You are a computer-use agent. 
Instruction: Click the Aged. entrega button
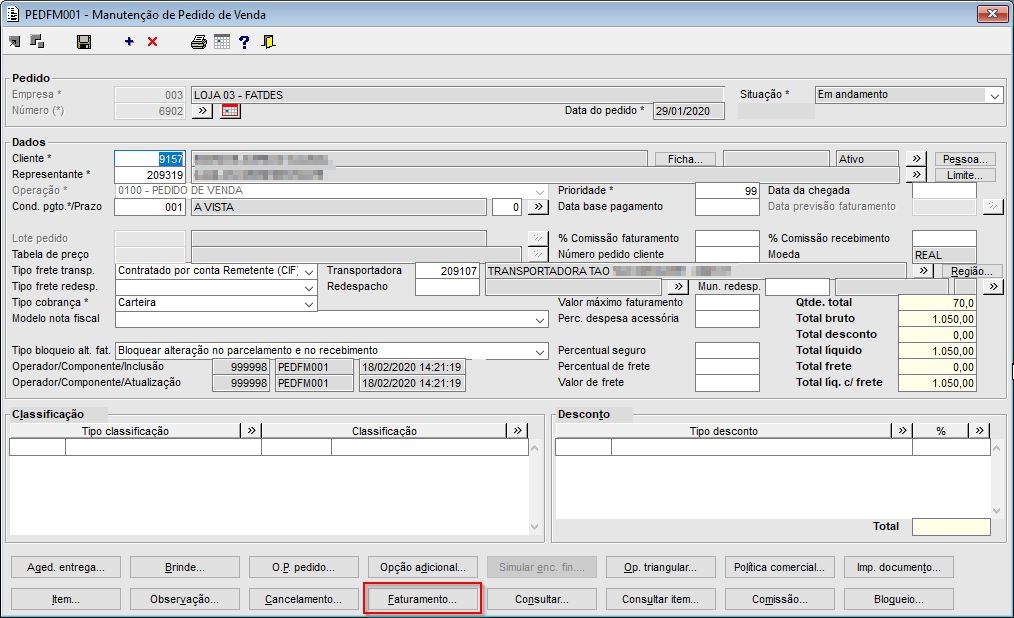pyautogui.click(x=66, y=567)
